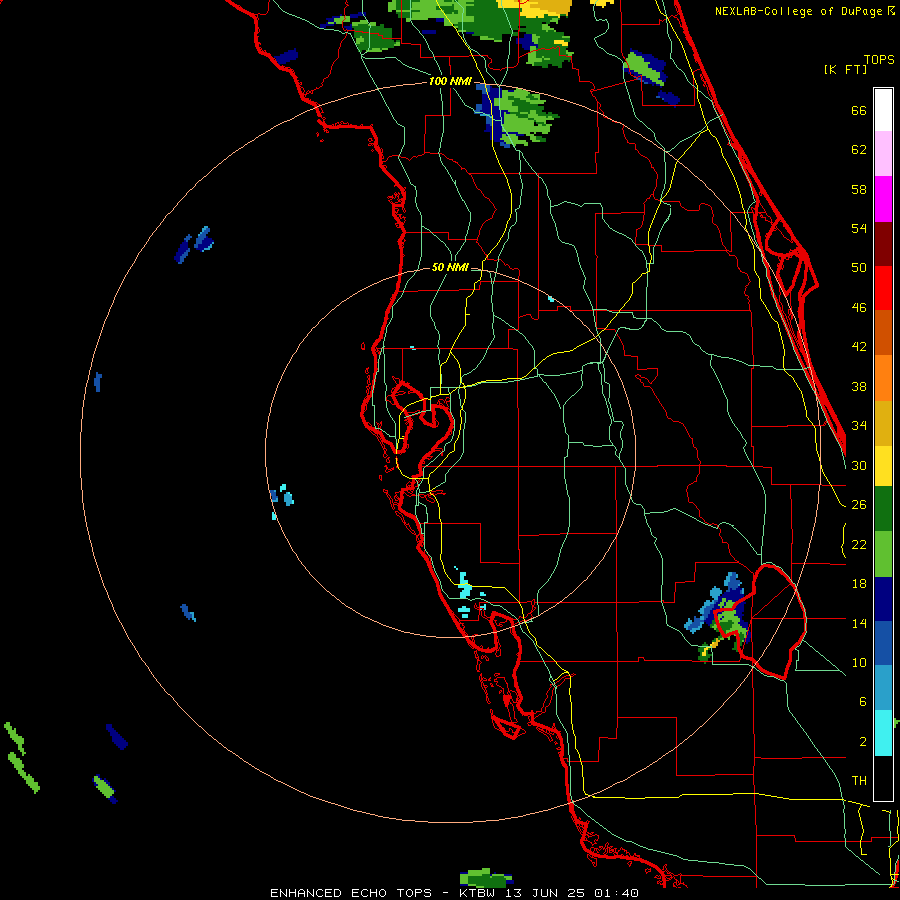Image resolution: width=900 pixels, height=900 pixels.
Task: Select the cyan legend swatch
Action: (x=883, y=733)
